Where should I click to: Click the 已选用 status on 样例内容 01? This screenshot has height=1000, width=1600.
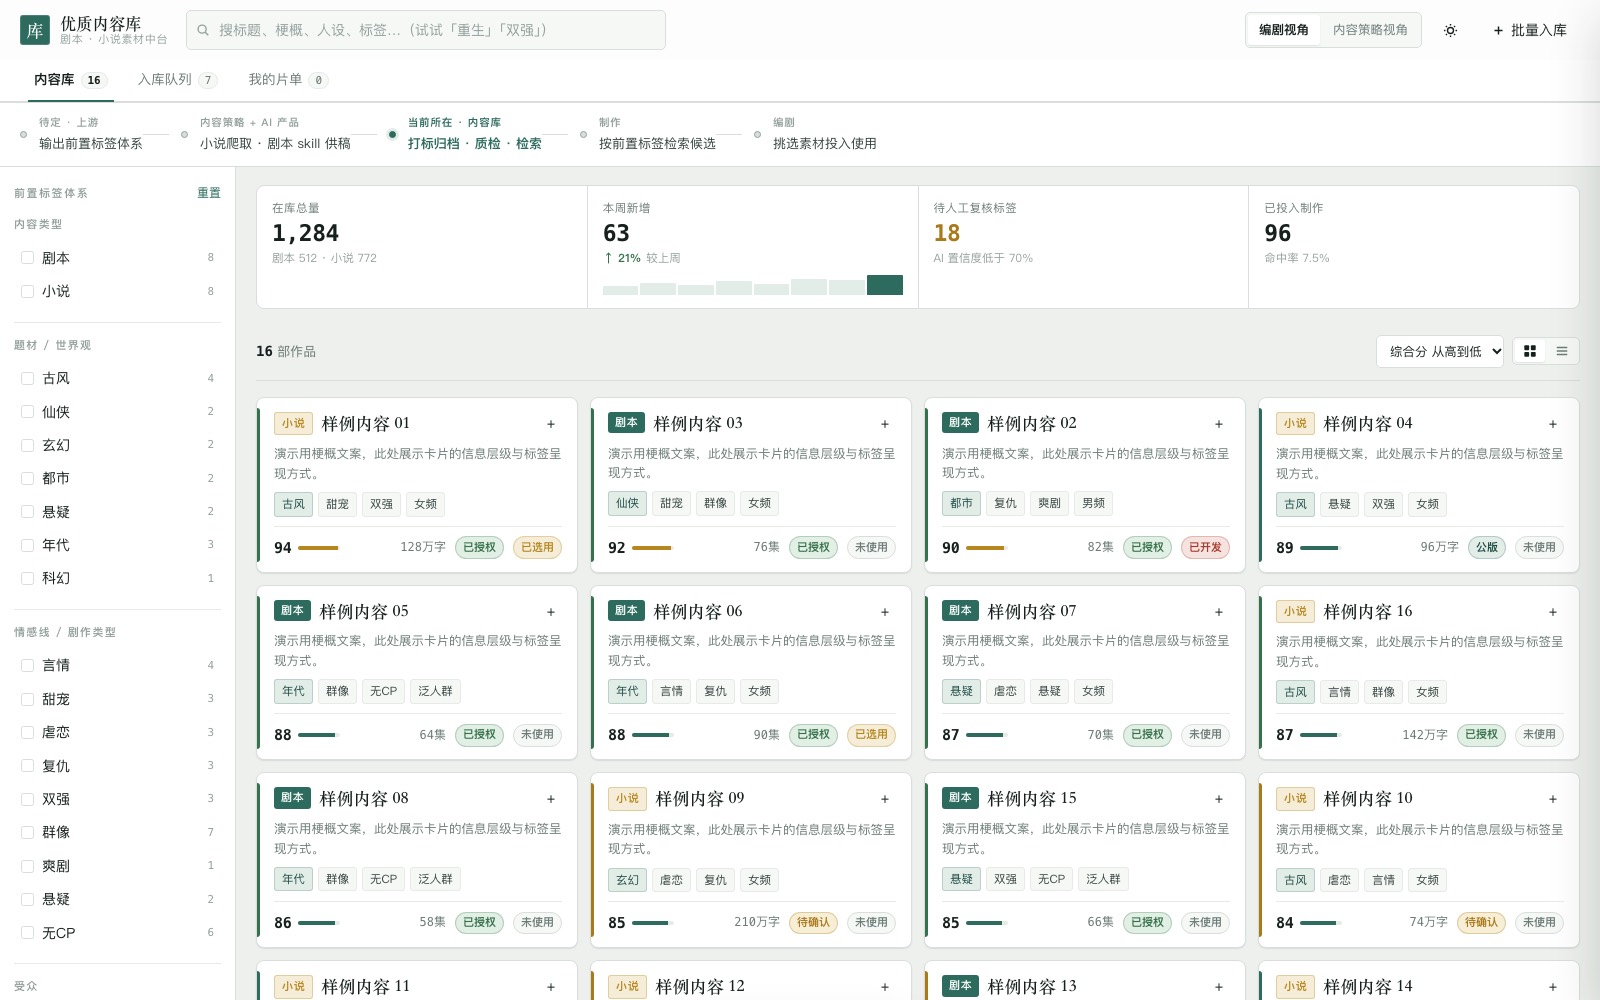537,547
